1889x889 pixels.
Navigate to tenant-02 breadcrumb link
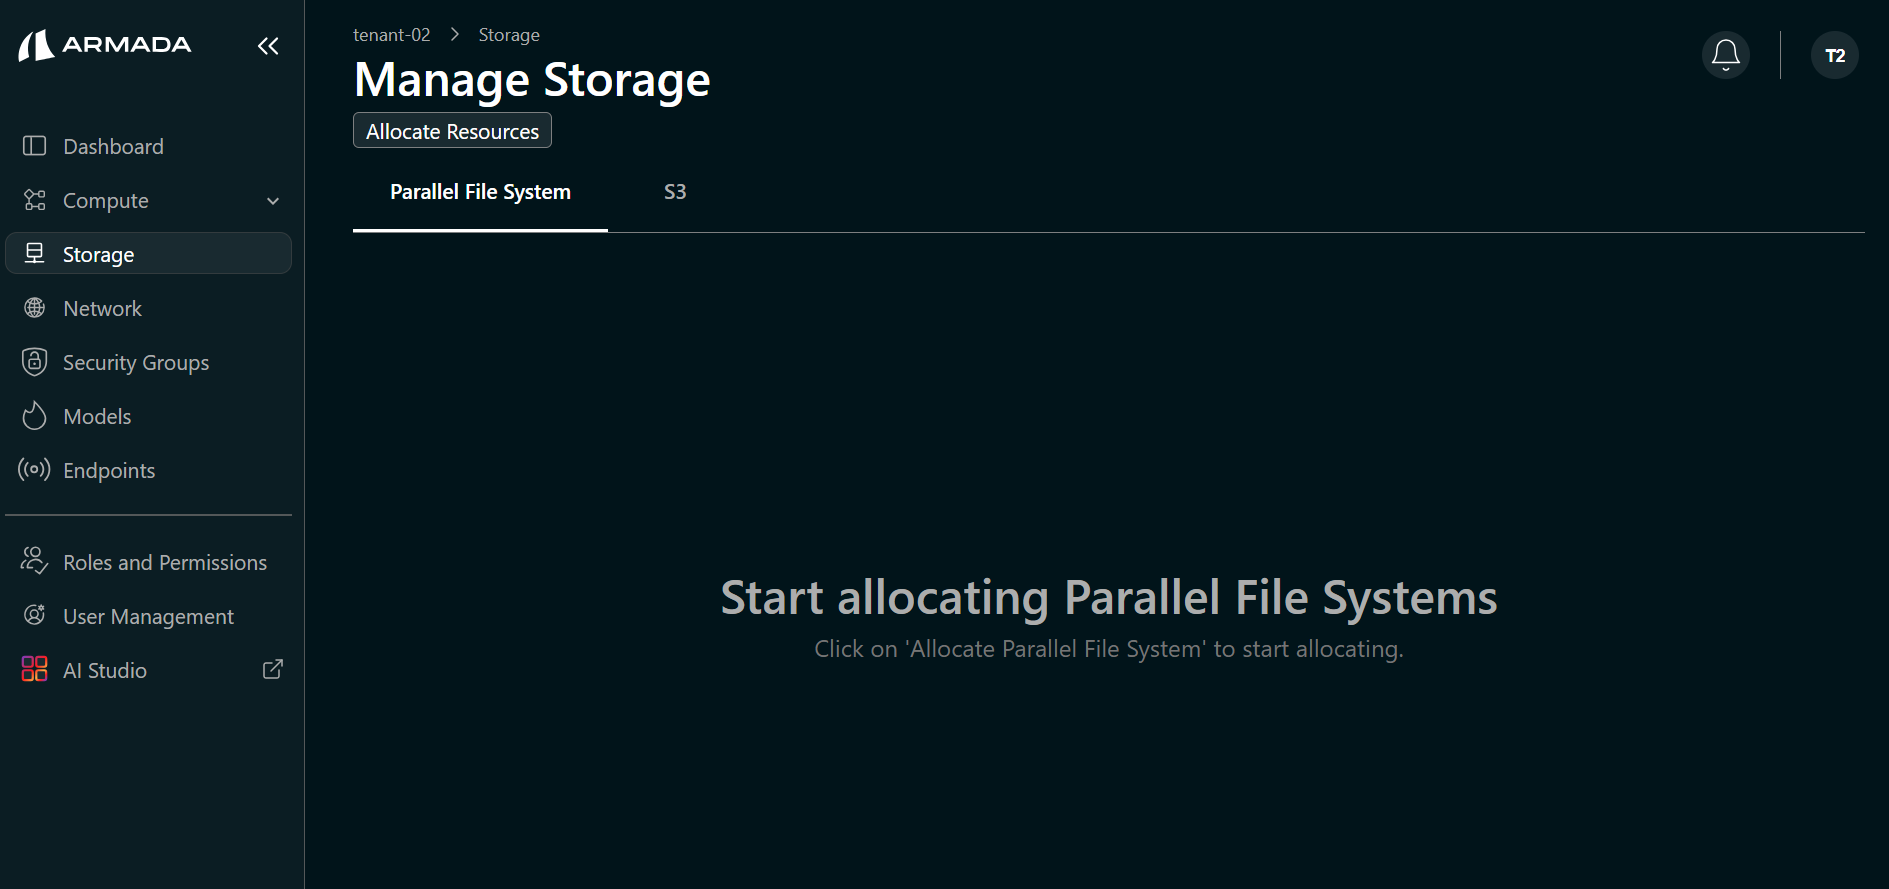391,34
